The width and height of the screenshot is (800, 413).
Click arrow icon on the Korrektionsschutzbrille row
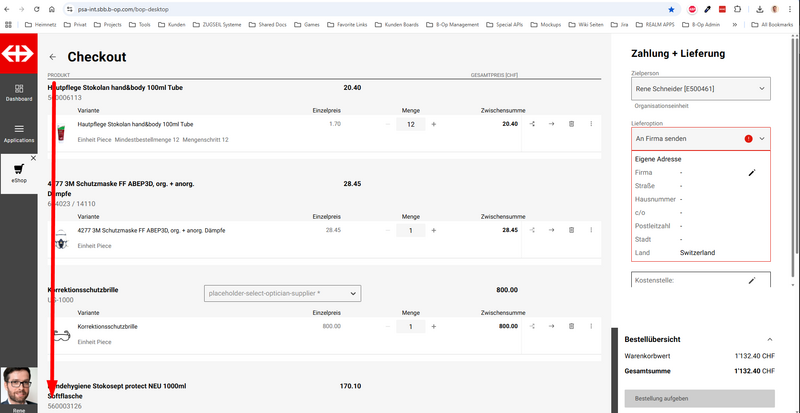551,326
